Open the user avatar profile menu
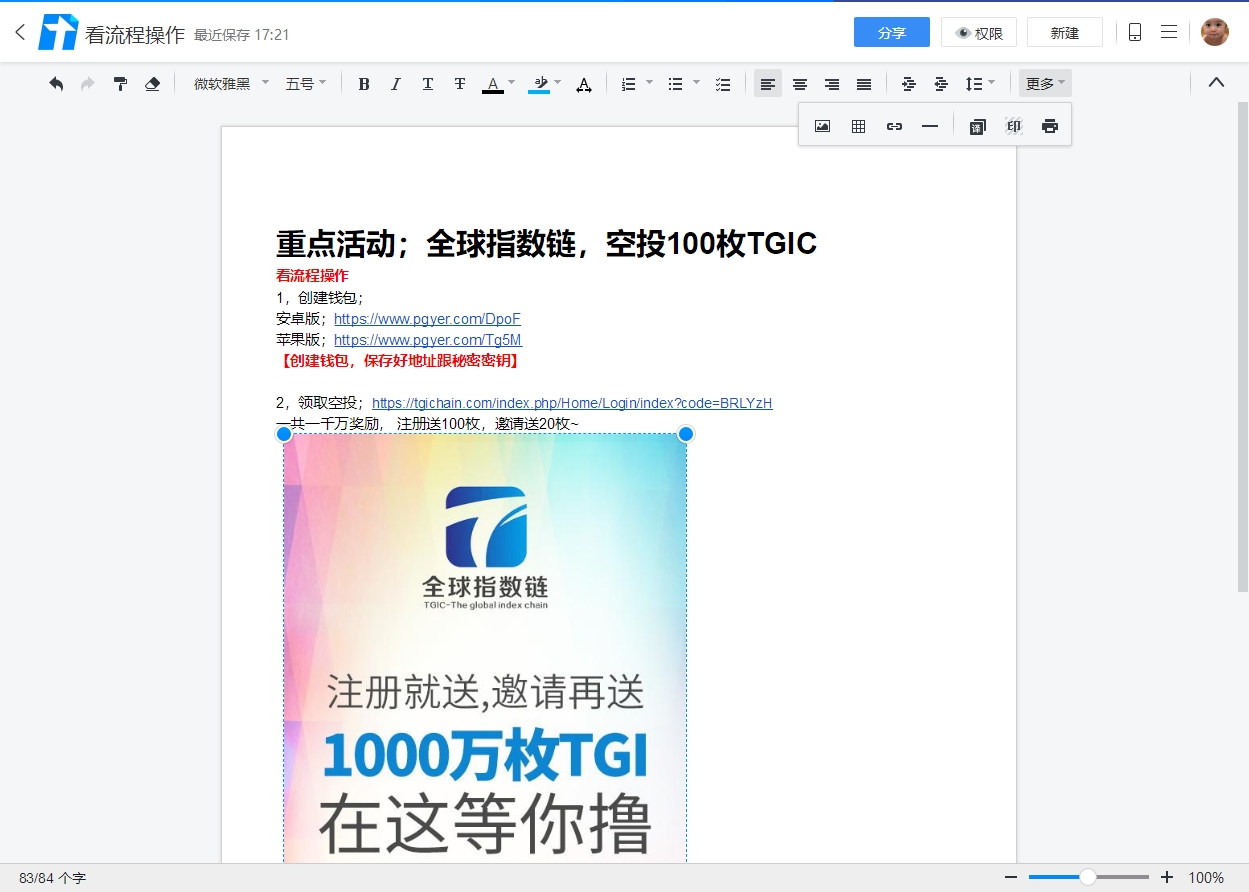This screenshot has width=1249, height=892. pyautogui.click(x=1215, y=32)
